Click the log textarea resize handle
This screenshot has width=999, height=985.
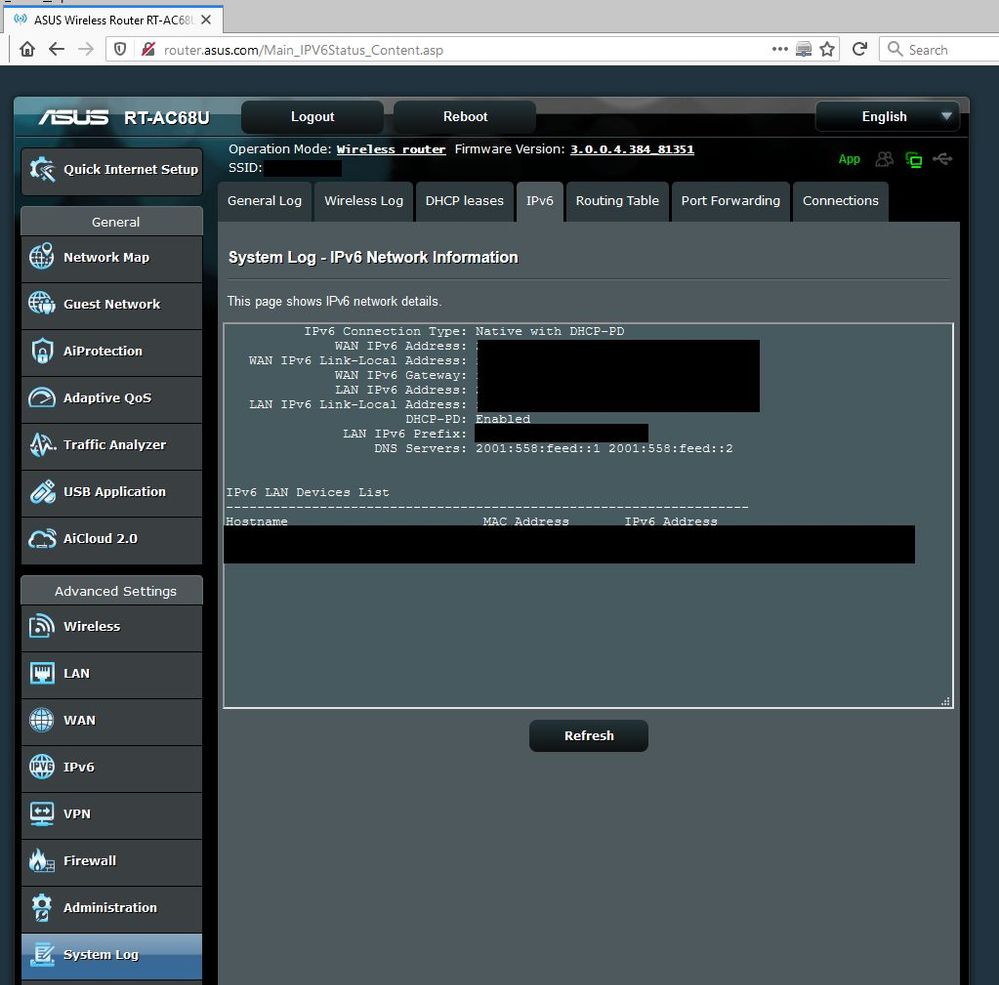point(945,702)
